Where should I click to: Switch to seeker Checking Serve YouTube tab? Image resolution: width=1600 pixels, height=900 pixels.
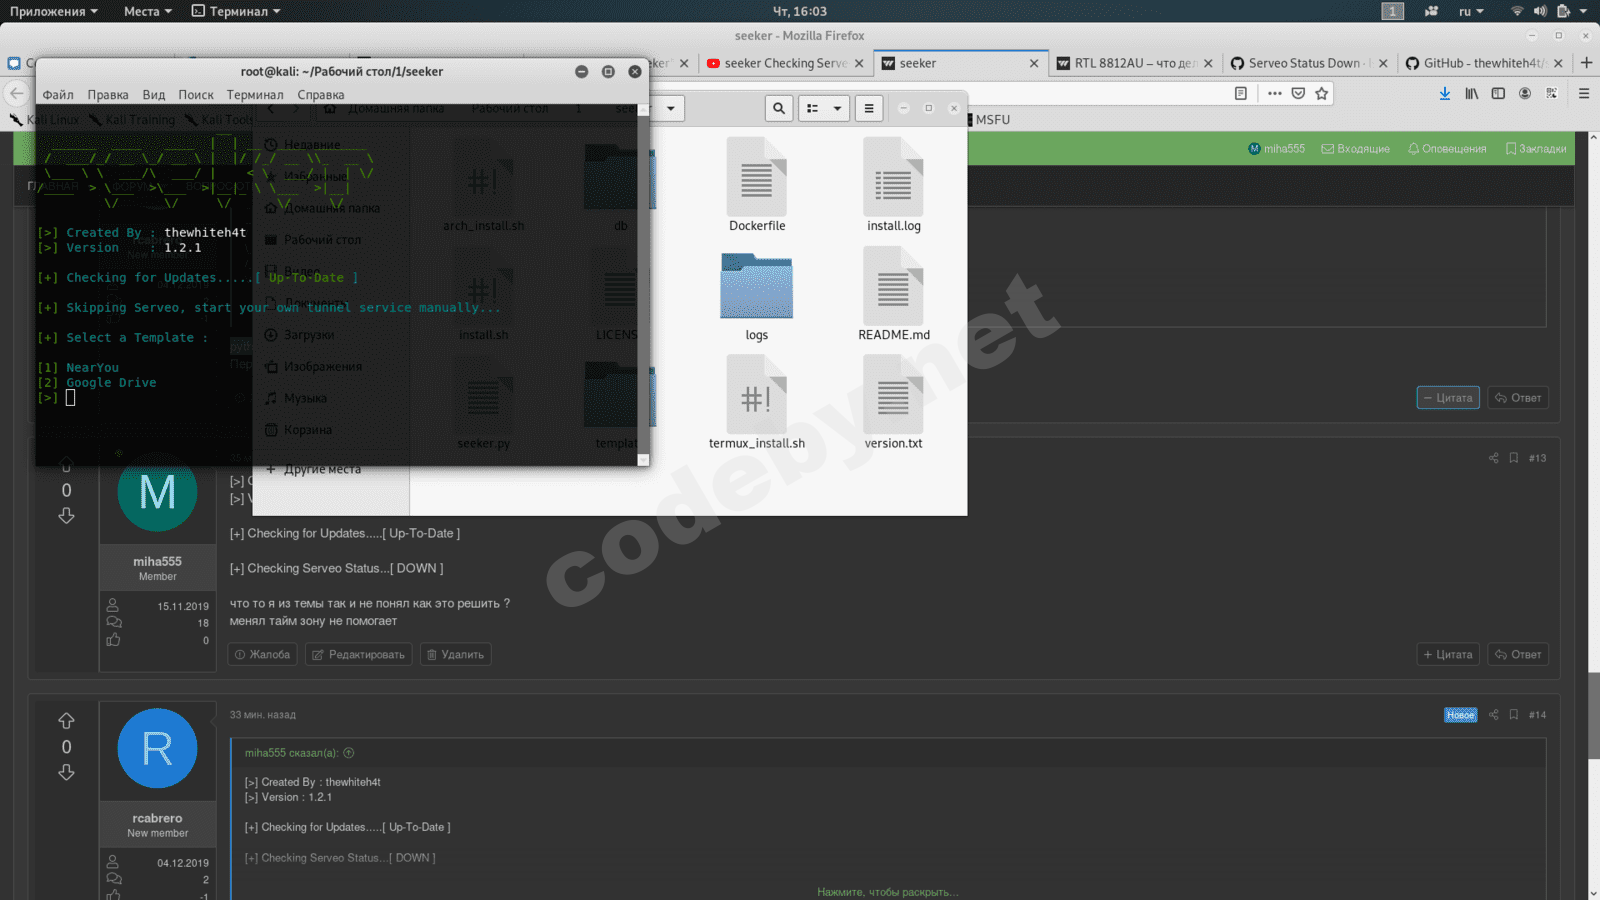click(786, 63)
